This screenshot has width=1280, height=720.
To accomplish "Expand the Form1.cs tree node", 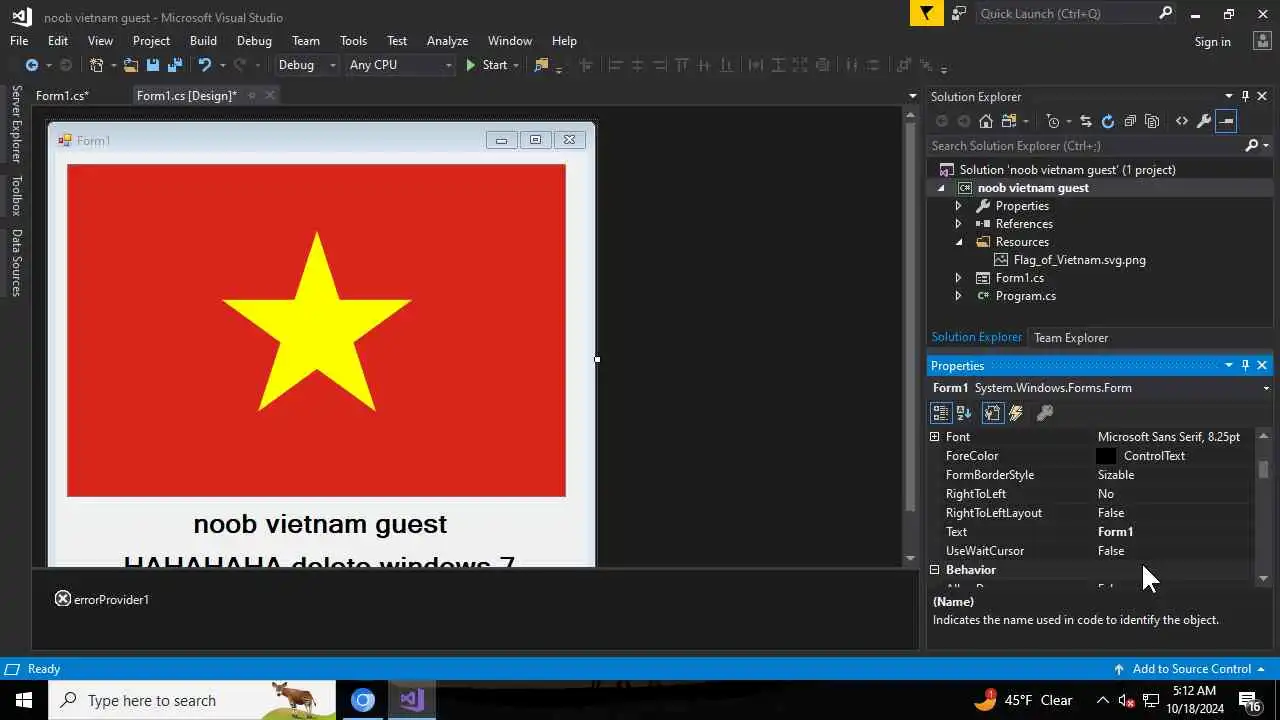I will (958, 278).
